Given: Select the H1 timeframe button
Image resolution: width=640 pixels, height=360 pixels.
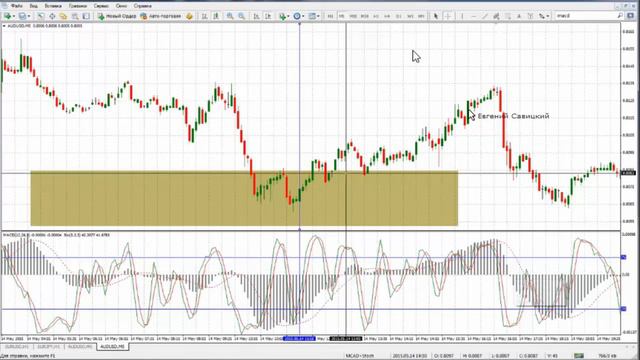Looking at the screenshot, I should [x=376, y=16].
